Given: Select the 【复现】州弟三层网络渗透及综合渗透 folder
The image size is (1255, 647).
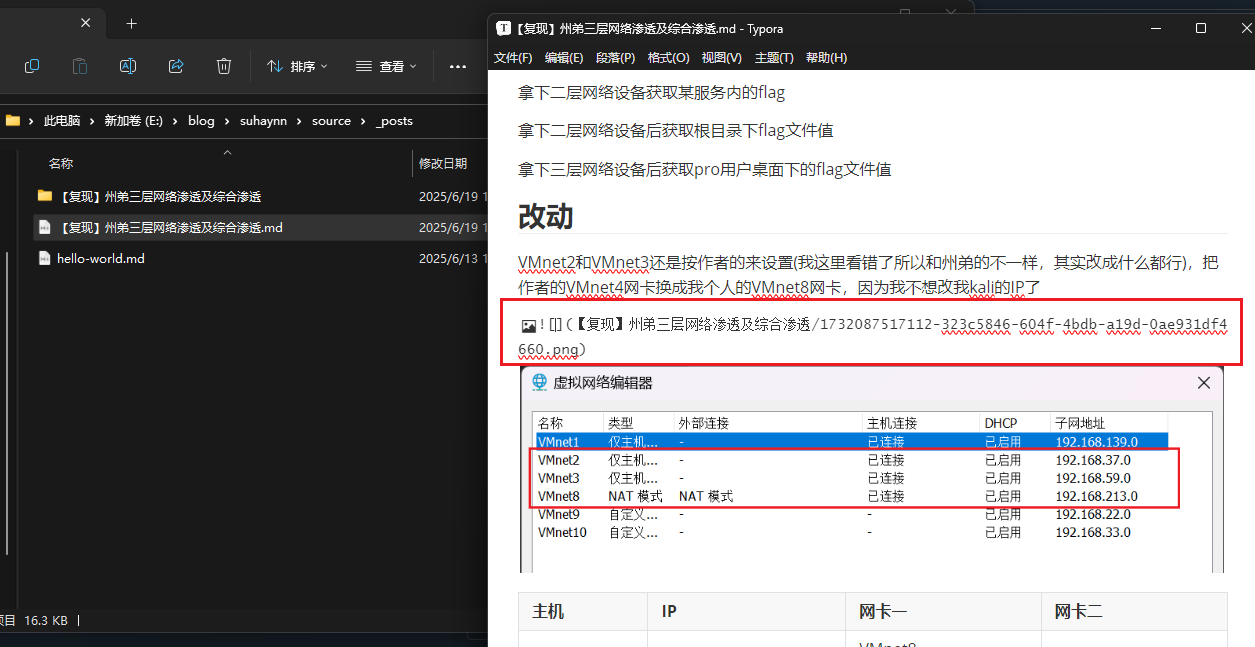Looking at the screenshot, I should pyautogui.click(x=159, y=196).
